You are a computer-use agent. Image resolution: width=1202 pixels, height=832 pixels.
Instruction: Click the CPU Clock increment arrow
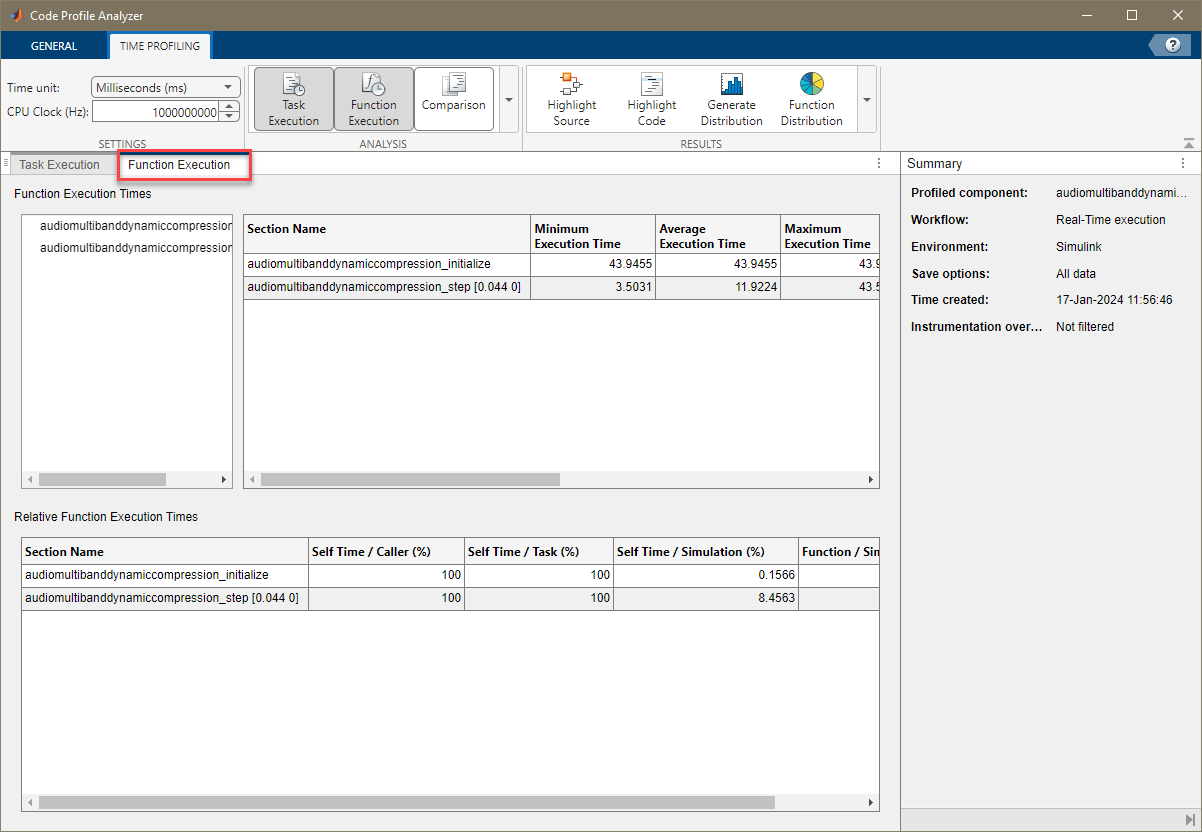click(x=231, y=107)
